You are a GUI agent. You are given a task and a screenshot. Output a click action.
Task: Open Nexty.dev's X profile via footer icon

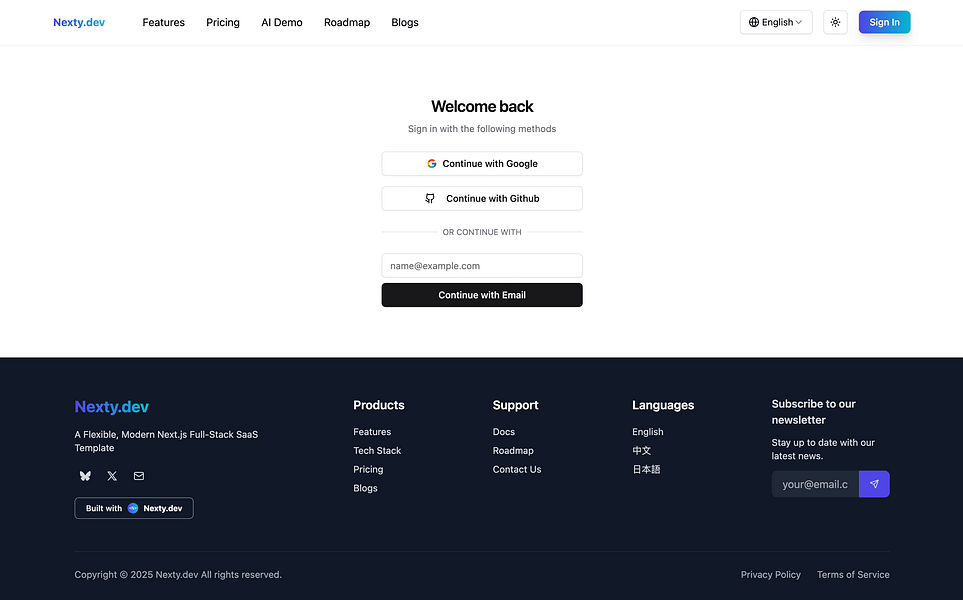pyautogui.click(x=111, y=476)
